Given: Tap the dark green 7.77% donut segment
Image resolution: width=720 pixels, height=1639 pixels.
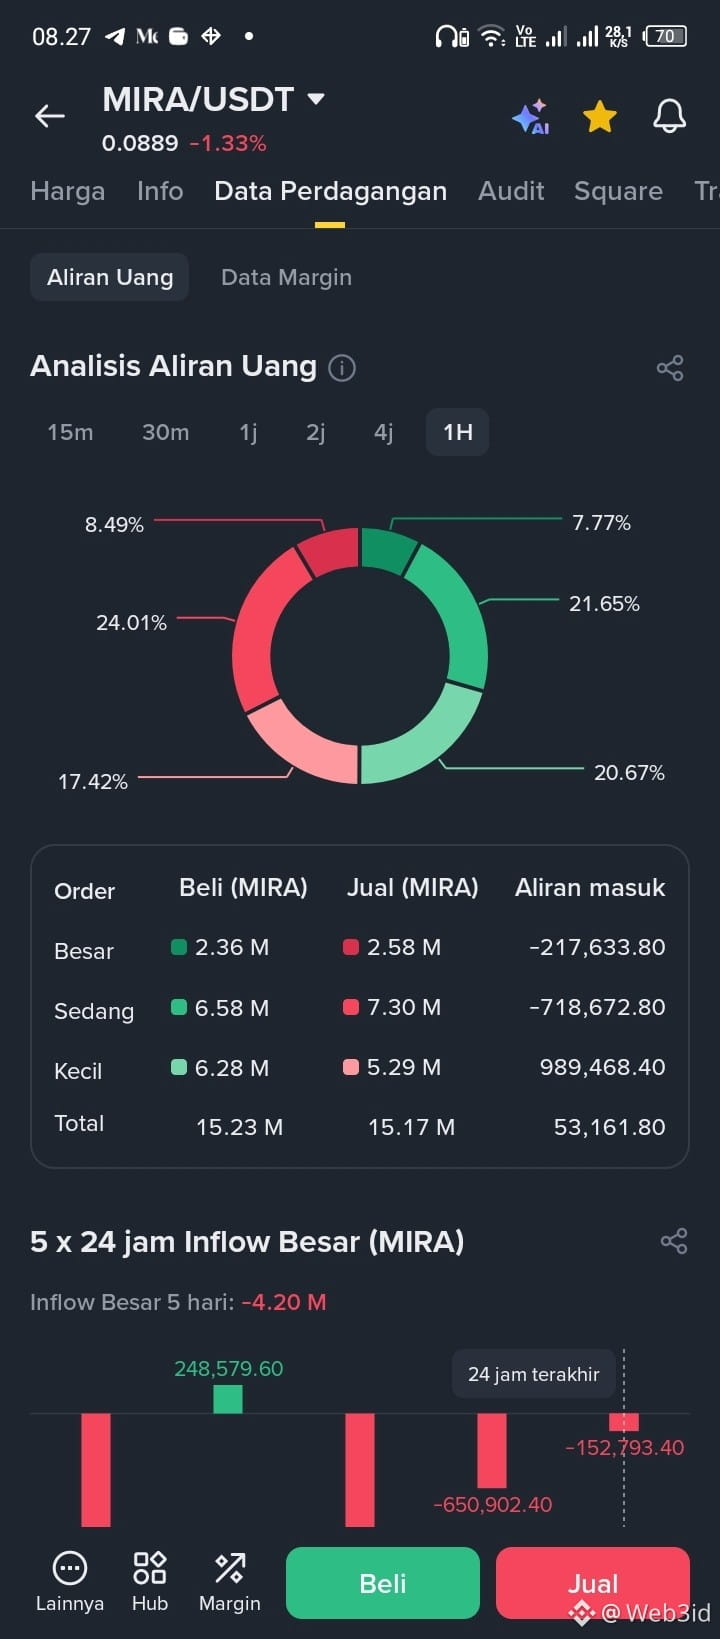Looking at the screenshot, I should tap(388, 551).
